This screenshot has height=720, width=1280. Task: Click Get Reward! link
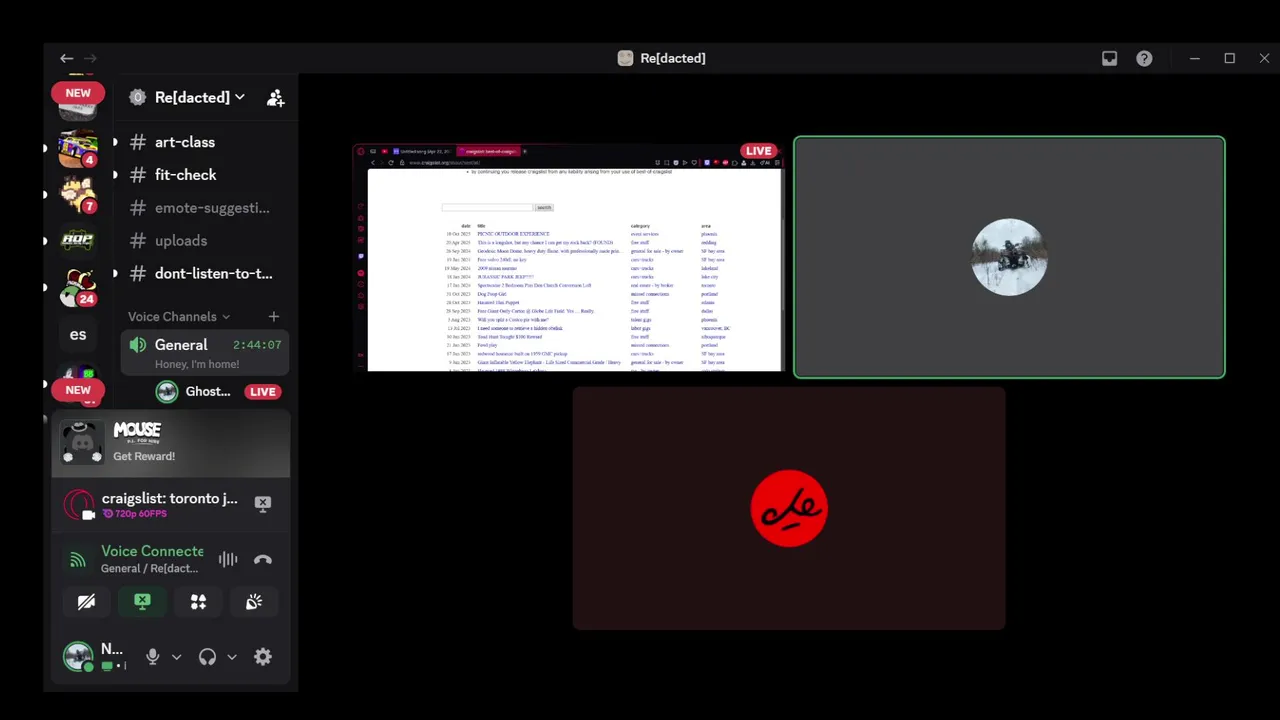pyautogui.click(x=144, y=456)
